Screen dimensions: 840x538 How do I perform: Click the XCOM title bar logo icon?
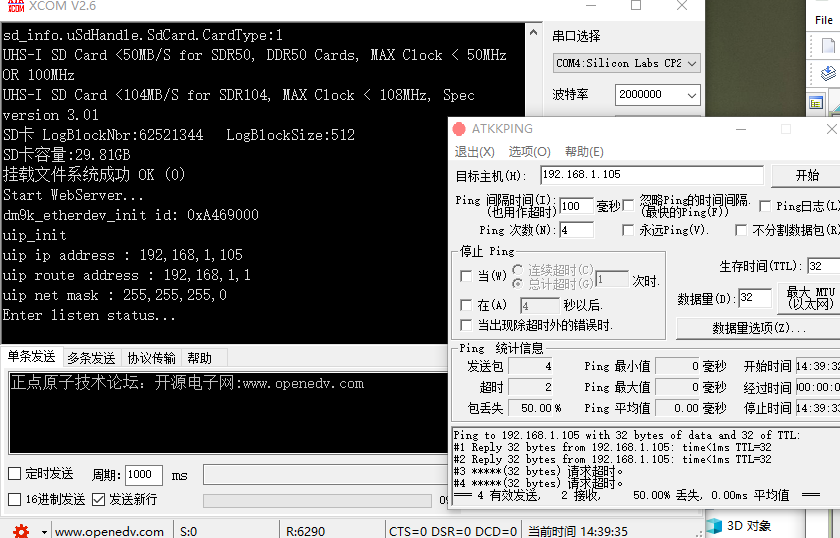tap(16, 6)
